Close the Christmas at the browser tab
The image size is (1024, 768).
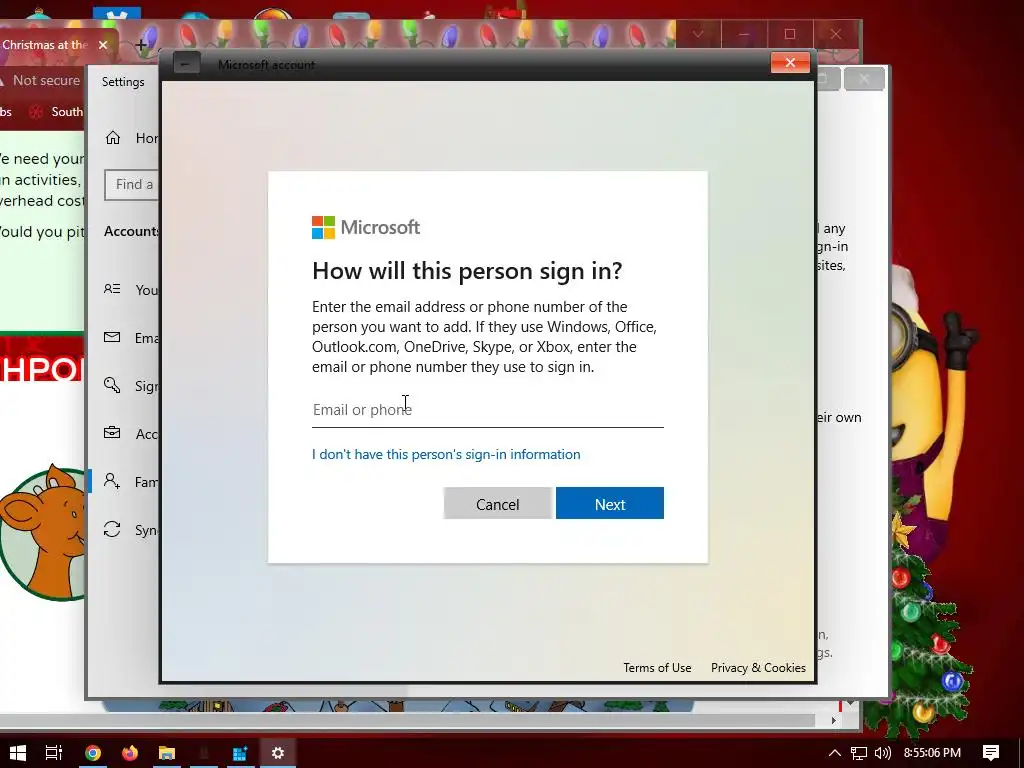[103, 44]
